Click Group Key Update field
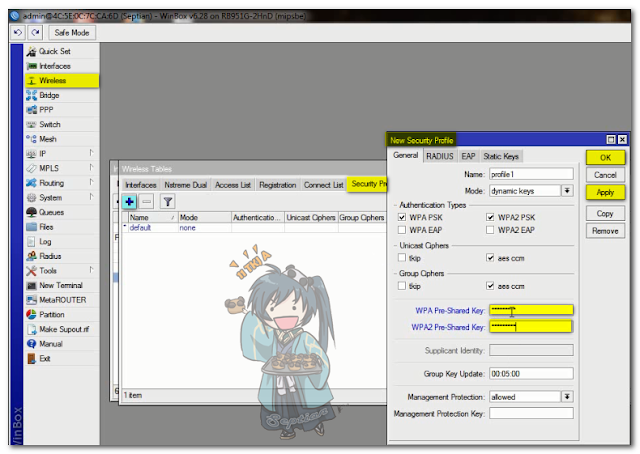640x454 pixels. pyautogui.click(x=531, y=374)
